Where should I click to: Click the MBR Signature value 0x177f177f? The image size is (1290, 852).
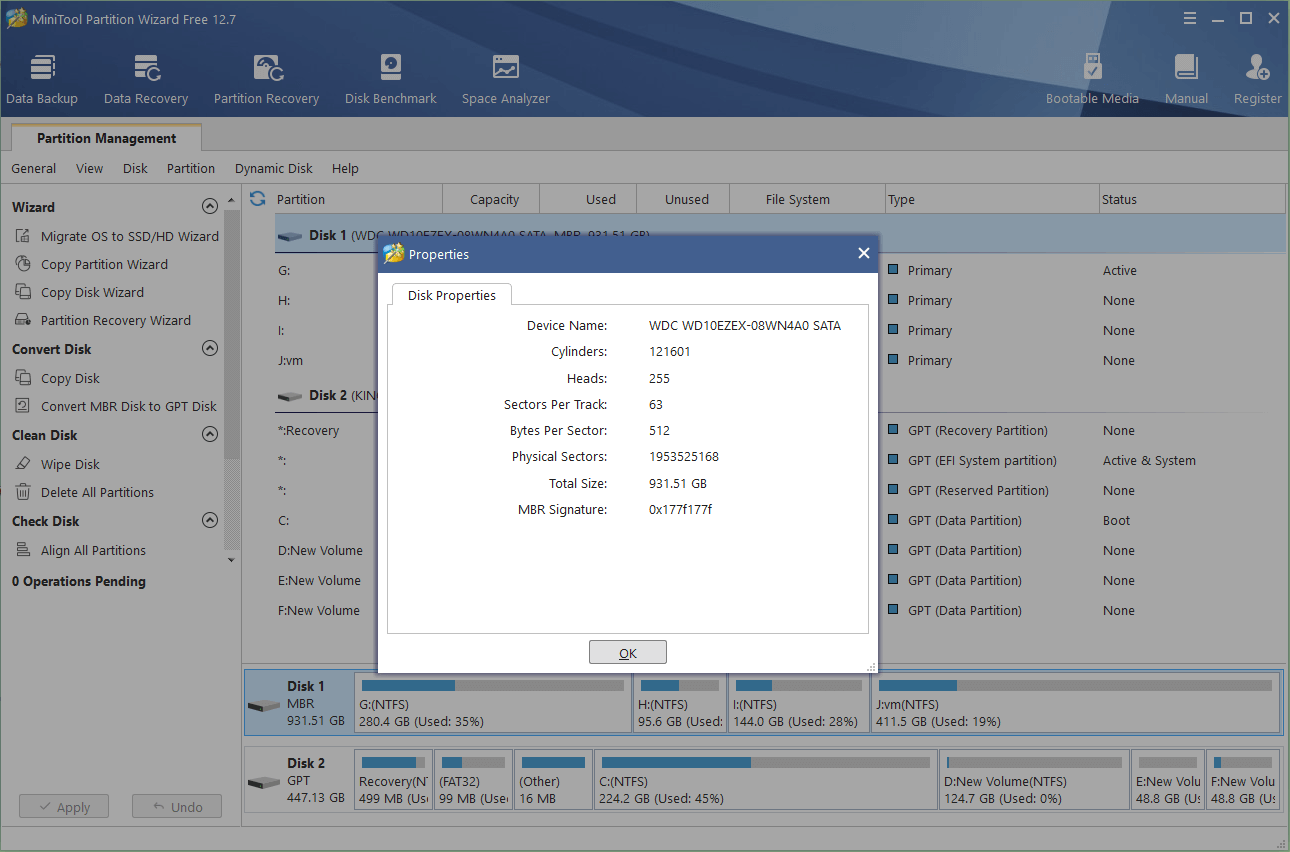coord(680,510)
